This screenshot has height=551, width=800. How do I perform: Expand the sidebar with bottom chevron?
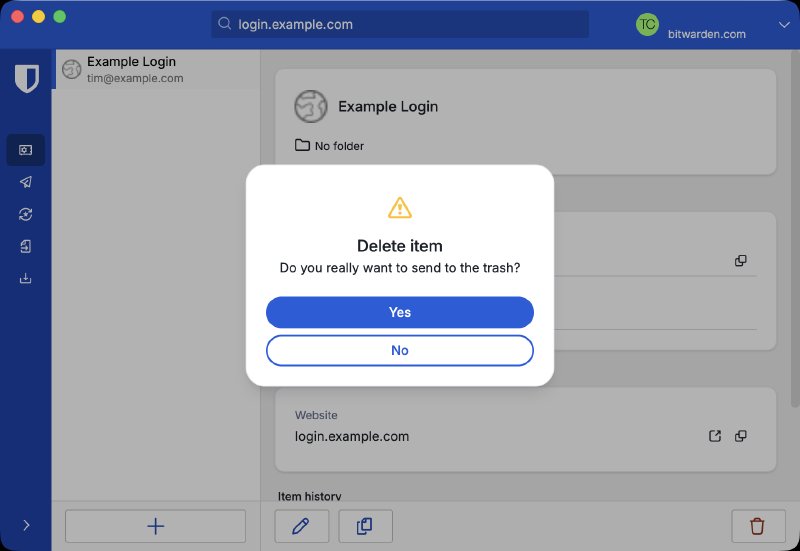26,525
